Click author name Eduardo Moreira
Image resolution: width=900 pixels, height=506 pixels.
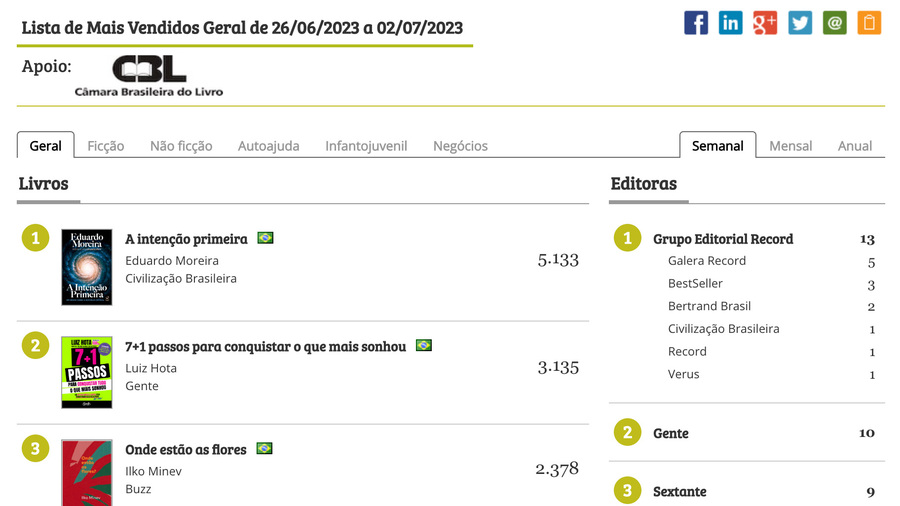pos(172,260)
